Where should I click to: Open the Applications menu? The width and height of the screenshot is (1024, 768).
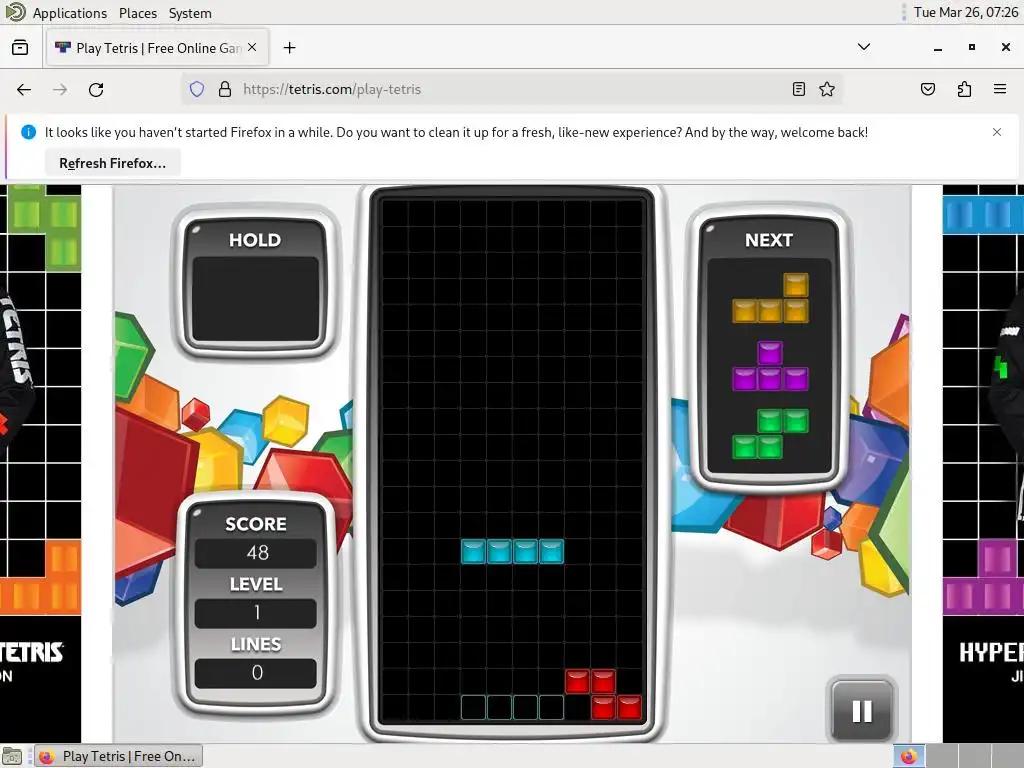[70, 13]
